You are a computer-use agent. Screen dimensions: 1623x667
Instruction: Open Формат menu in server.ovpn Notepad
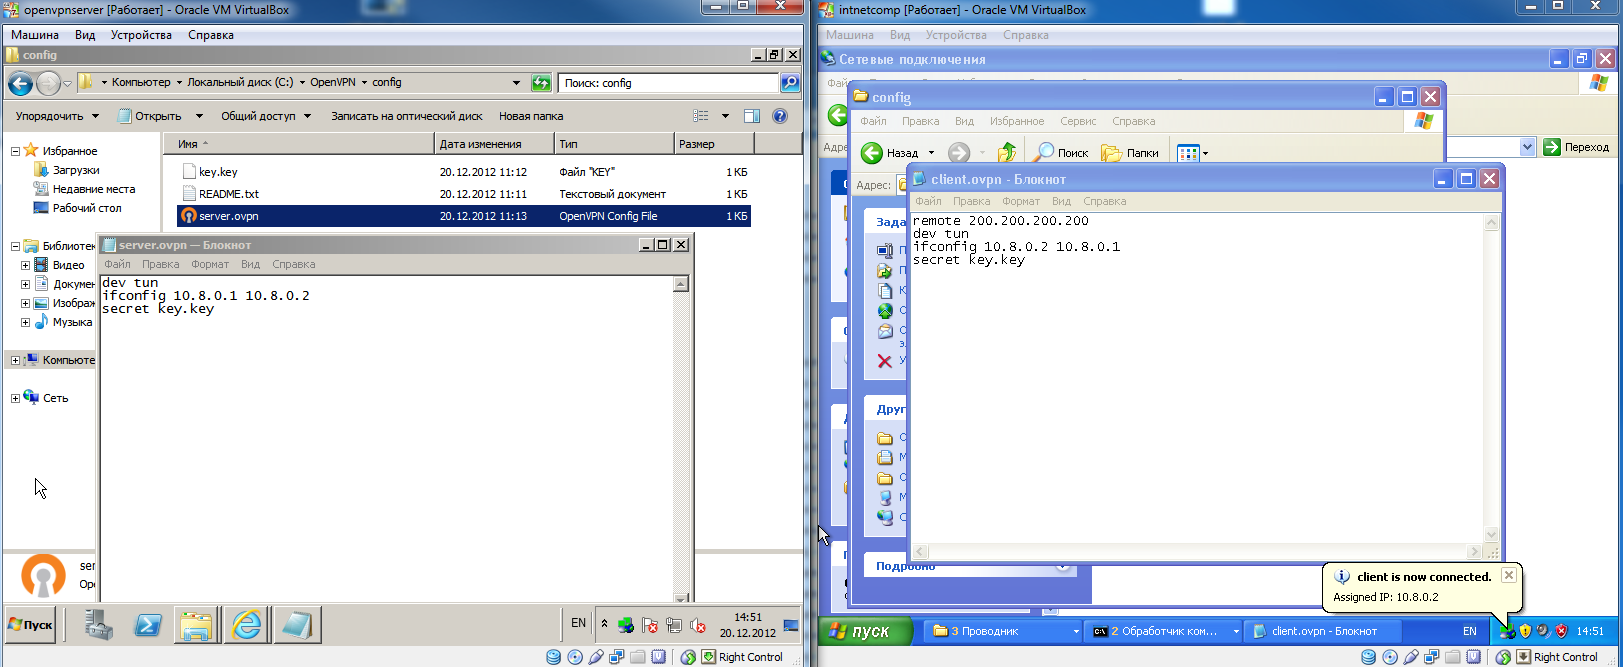(x=210, y=264)
